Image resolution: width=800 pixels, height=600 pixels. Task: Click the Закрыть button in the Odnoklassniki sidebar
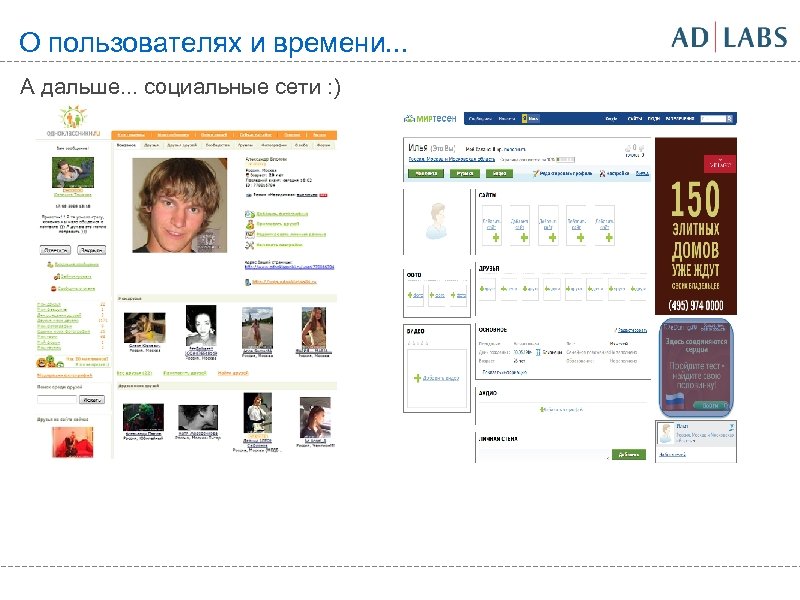point(91,250)
